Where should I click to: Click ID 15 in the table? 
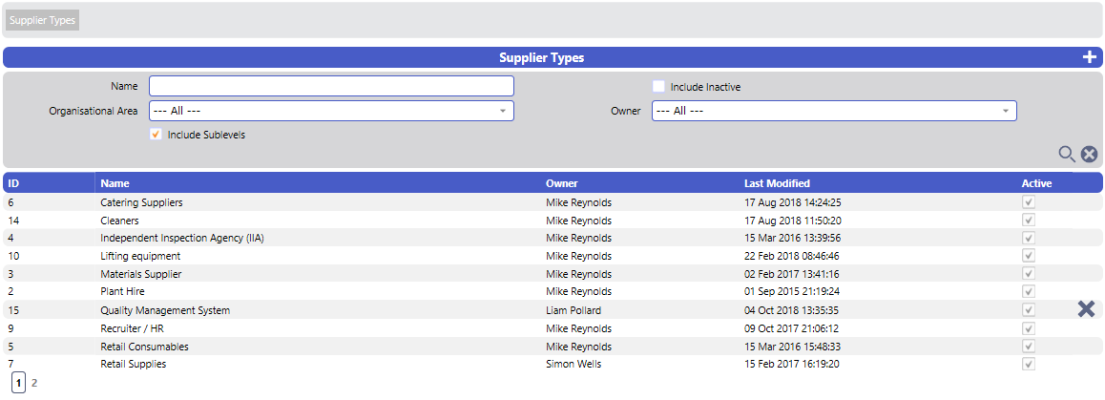pyautogui.click(x=13, y=310)
